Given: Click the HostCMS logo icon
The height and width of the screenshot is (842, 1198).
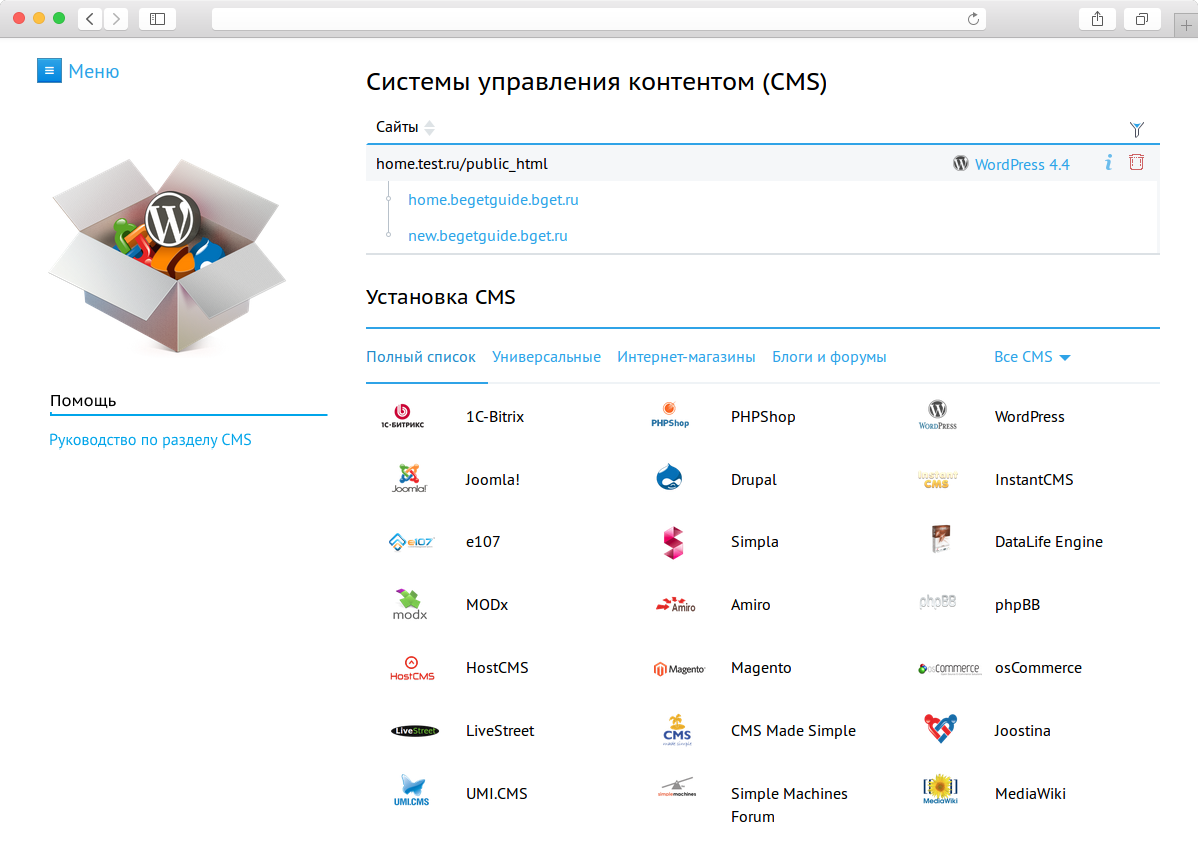Looking at the screenshot, I should pyautogui.click(x=412, y=669).
